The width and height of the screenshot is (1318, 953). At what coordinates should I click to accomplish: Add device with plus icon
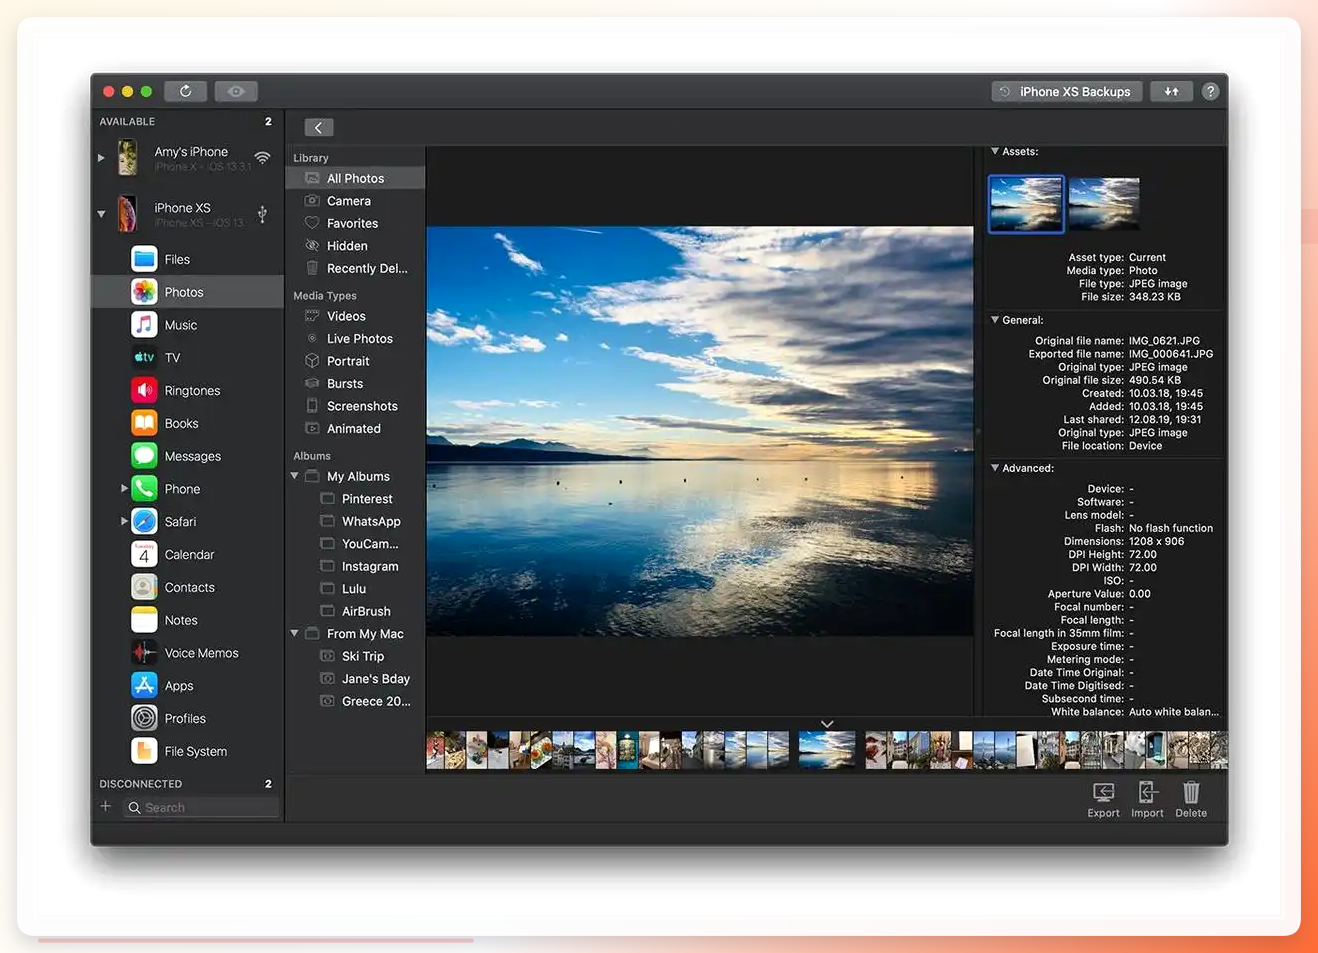[106, 806]
